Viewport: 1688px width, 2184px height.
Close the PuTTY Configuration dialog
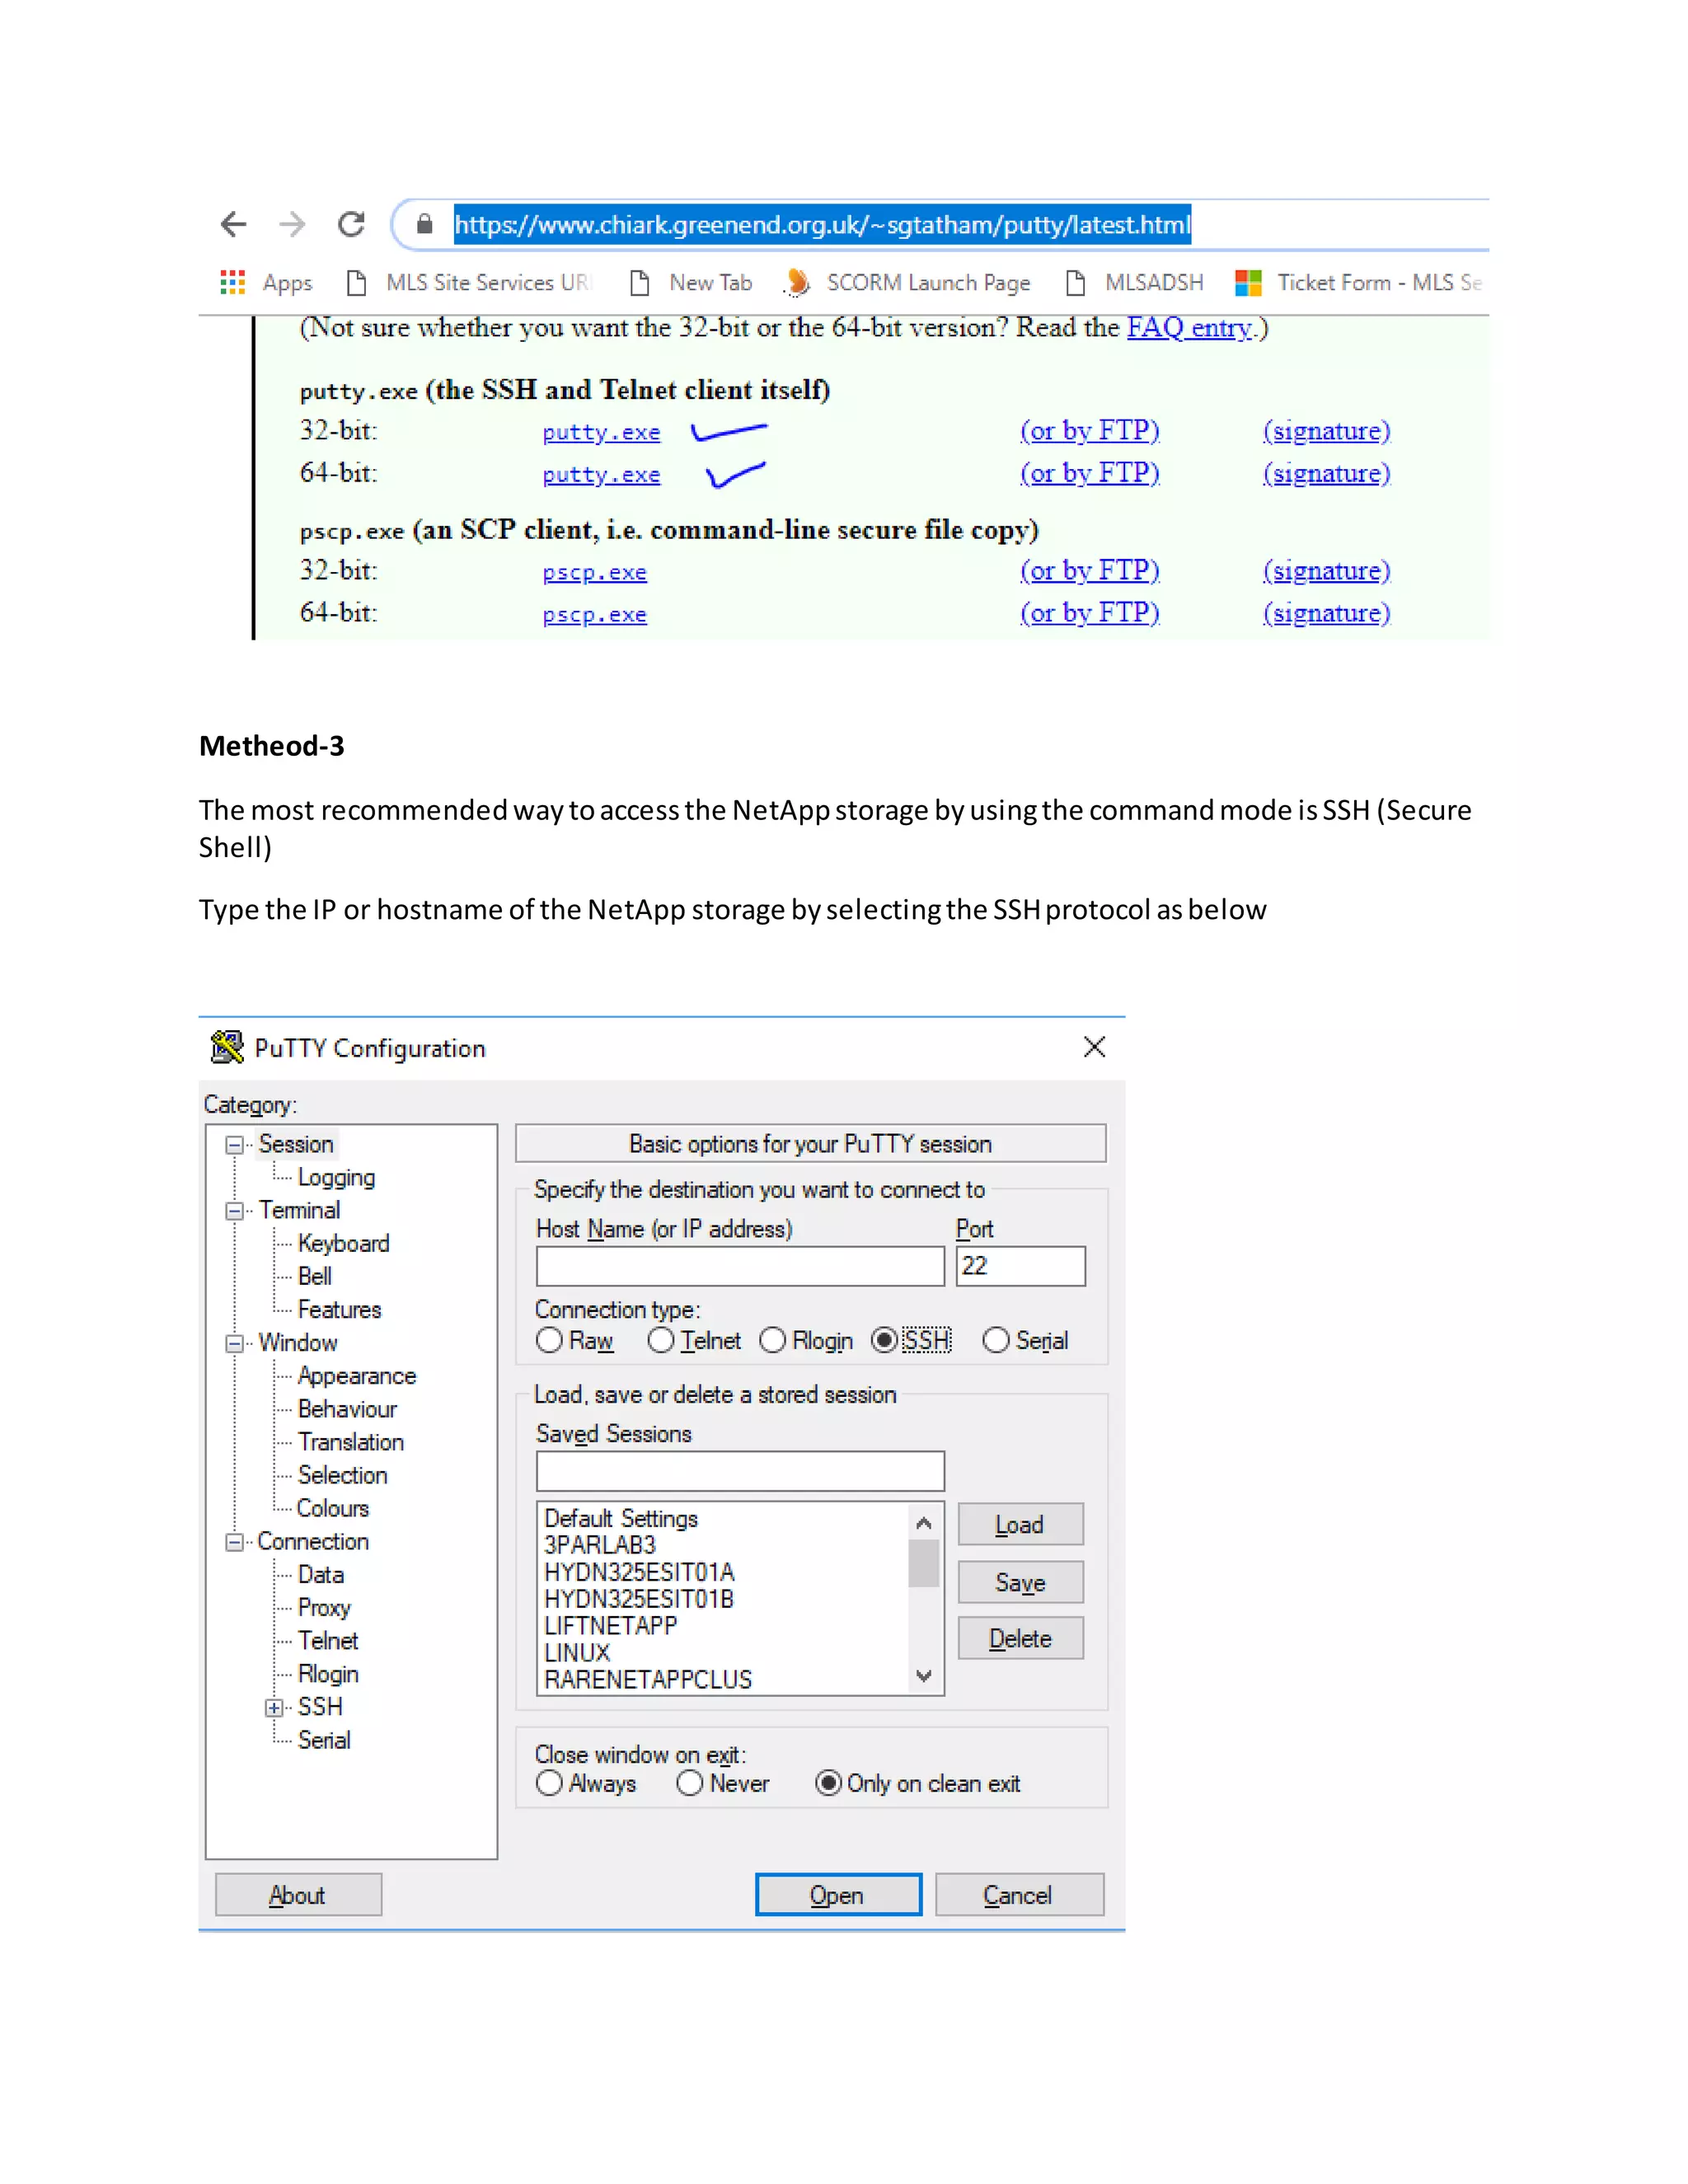[1094, 1047]
